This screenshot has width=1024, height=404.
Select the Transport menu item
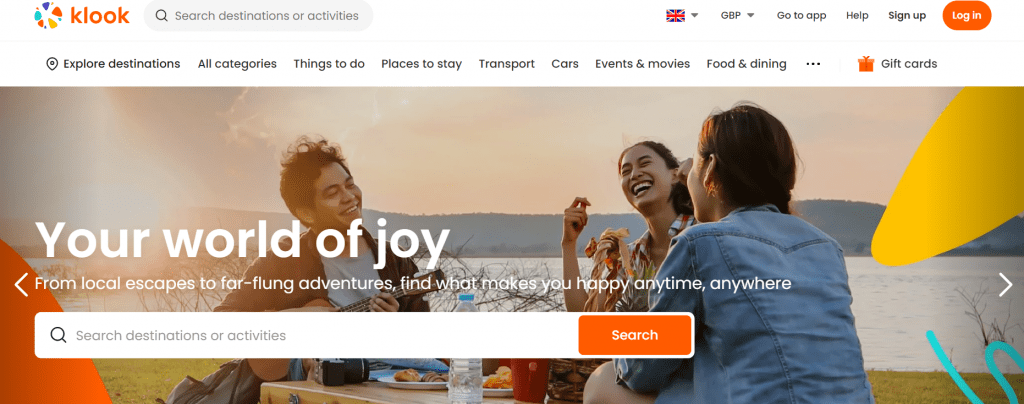pyautogui.click(x=507, y=64)
